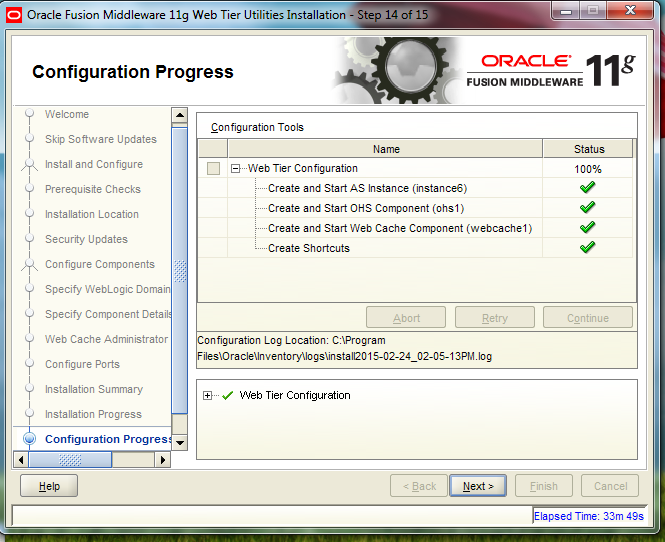Select the Installation Summary step
The height and width of the screenshot is (542, 665).
coord(94,389)
